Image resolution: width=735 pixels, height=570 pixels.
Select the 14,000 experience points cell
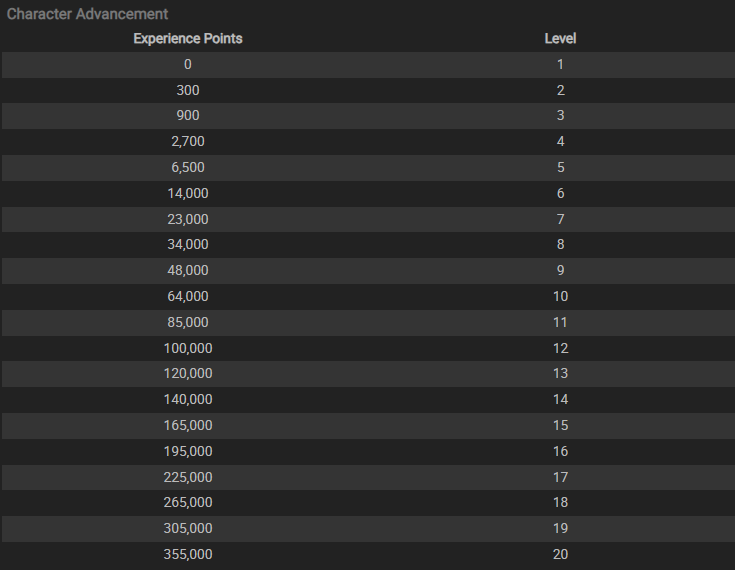(x=188, y=193)
